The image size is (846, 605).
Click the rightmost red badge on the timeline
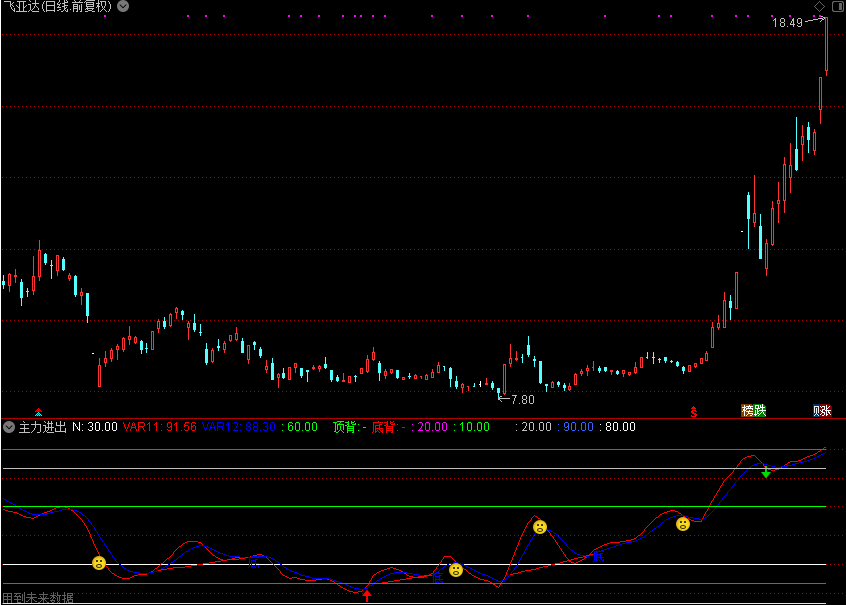pos(822,410)
